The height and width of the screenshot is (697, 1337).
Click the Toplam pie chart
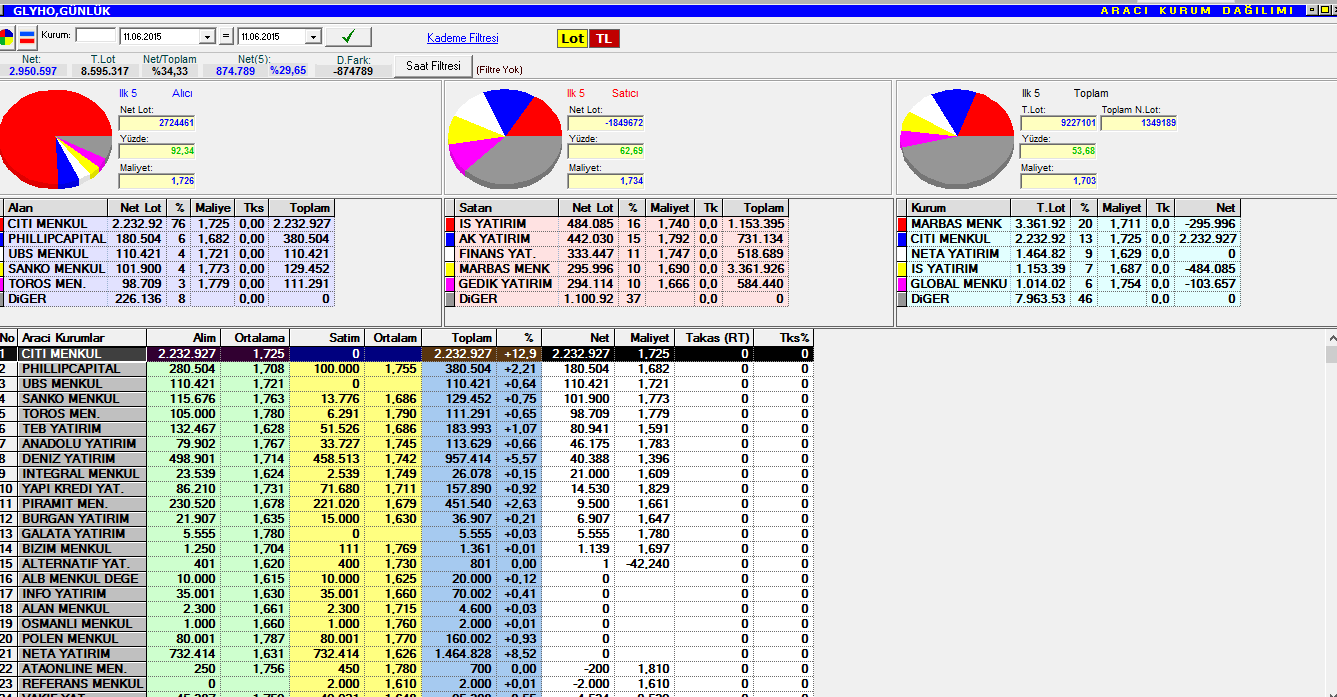point(957,138)
